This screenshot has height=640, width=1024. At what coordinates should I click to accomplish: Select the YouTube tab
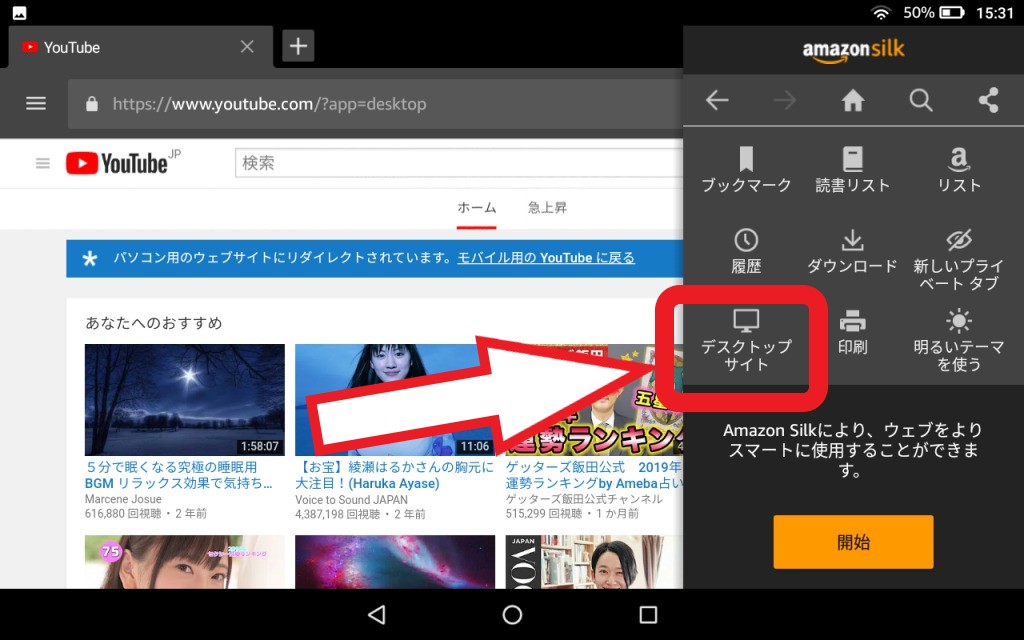[140, 47]
